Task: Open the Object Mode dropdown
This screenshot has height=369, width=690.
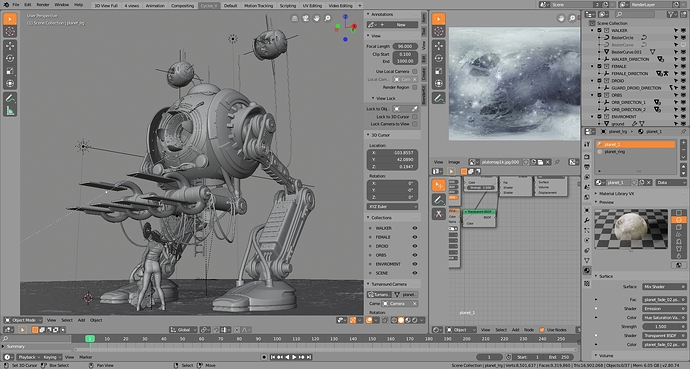Action: click(x=23, y=320)
